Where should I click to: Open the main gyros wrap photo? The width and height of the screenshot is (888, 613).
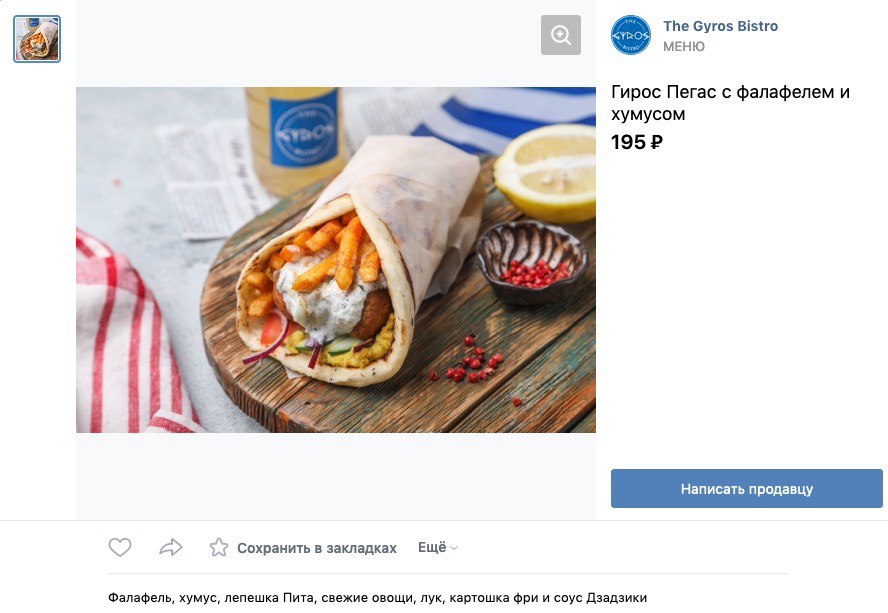pyautogui.click(x=336, y=259)
